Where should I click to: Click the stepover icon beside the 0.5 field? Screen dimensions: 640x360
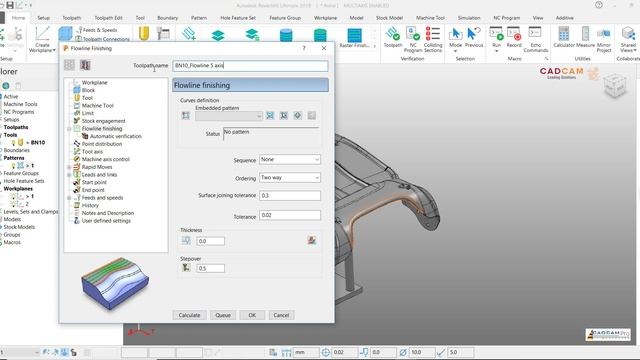pyautogui.click(x=186, y=268)
